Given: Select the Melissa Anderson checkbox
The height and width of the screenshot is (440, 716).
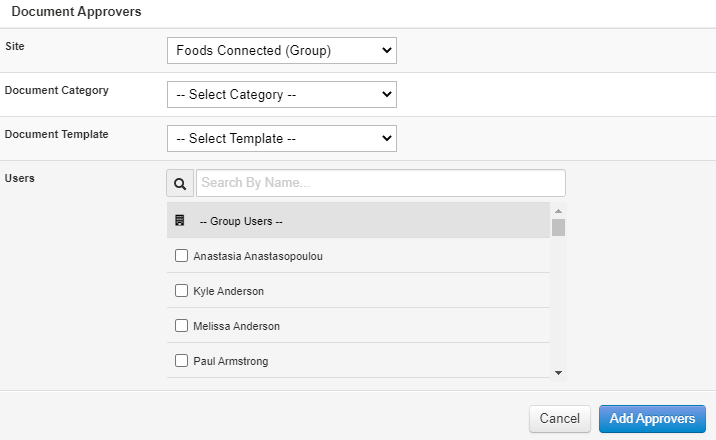Looking at the screenshot, I should 181,325.
